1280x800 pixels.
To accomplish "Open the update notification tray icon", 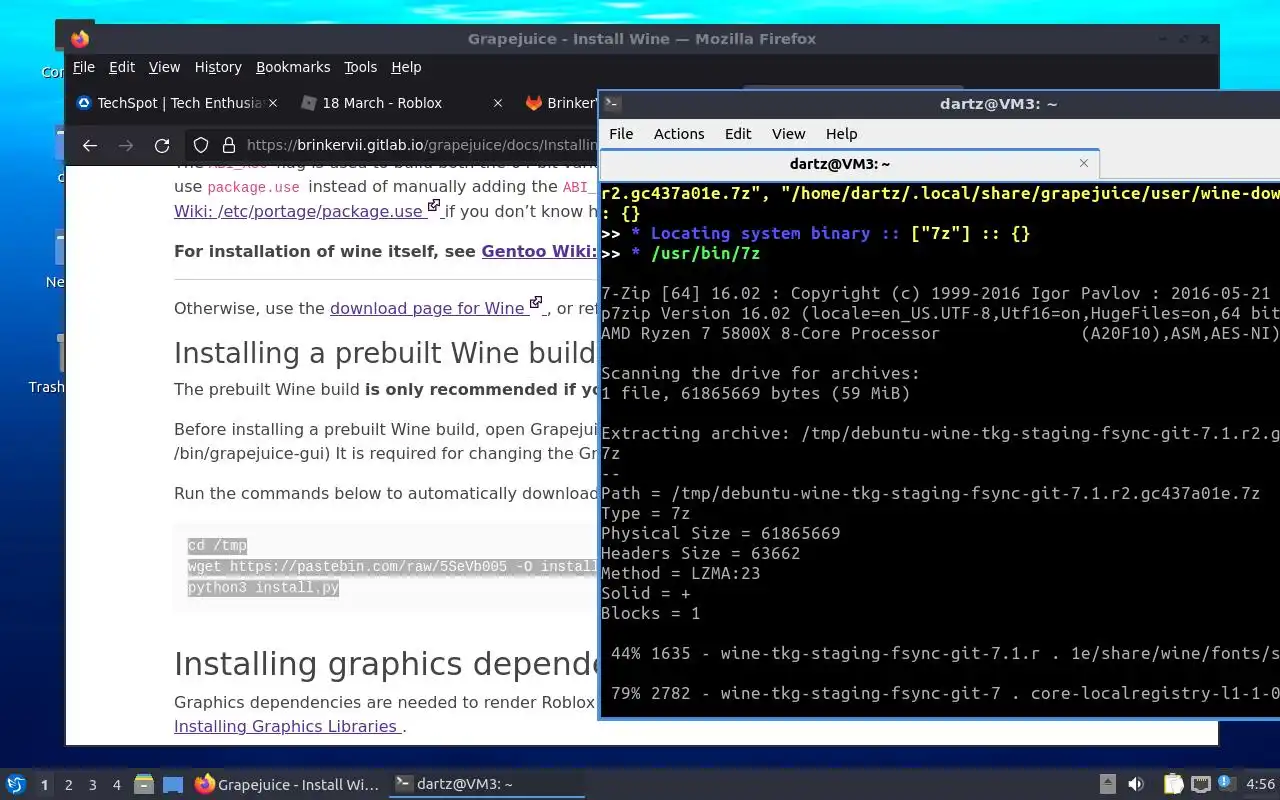I will (x=1227, y=785).
